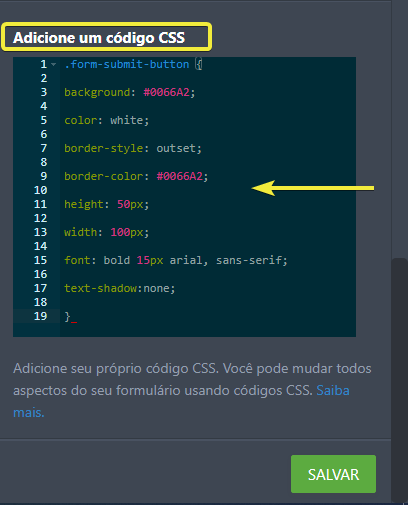The image size is (408, 505).
Task: Click the text-shadow:none line
Action: click(x=119, y=288)
